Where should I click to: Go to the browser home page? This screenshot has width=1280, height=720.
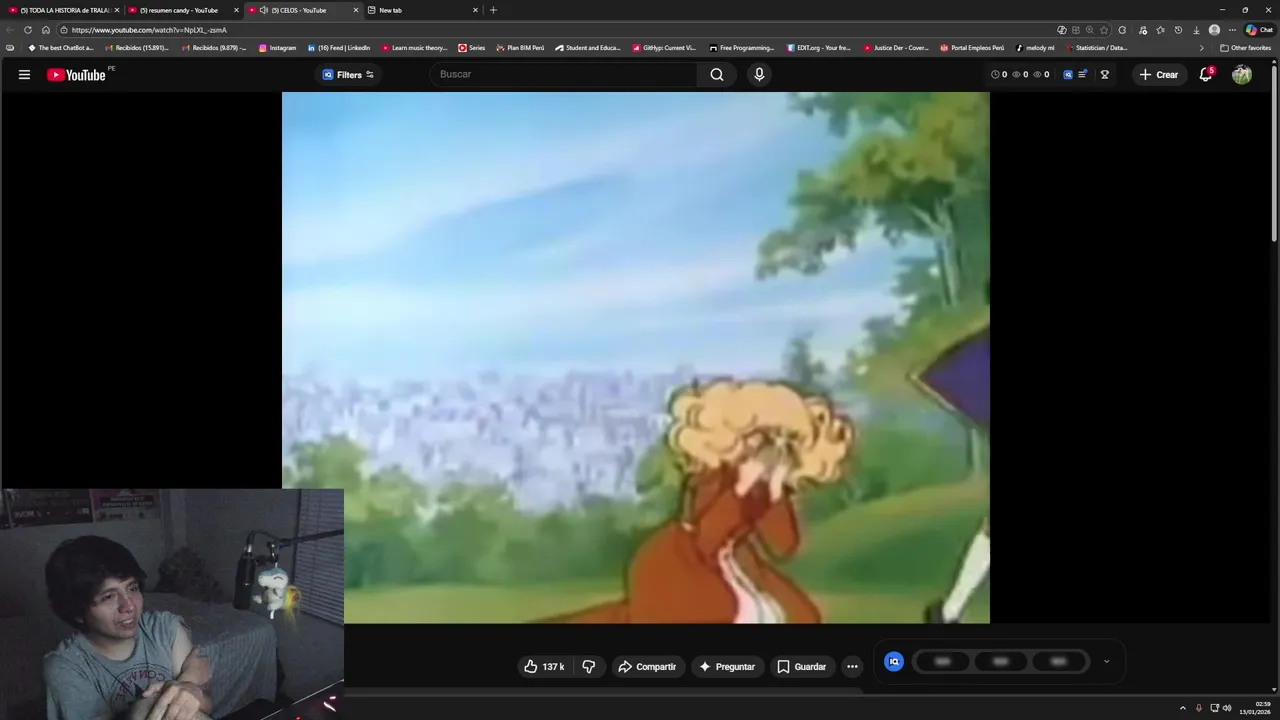46,30
